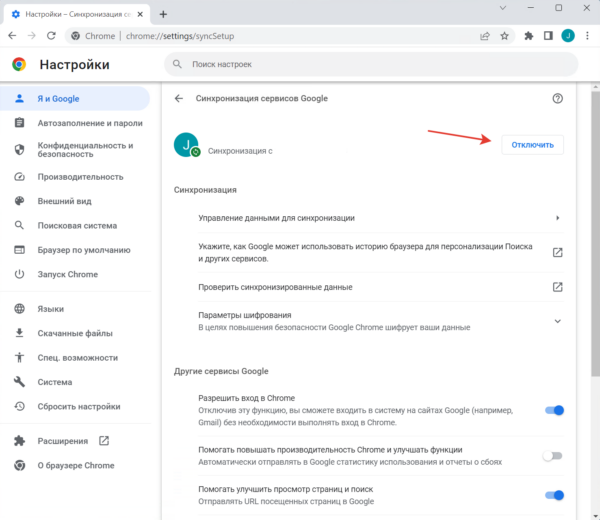This screenshot has width=600, height=520.
Task: Click the shield icon for Конфиденциальность
Action: [20, 150]
